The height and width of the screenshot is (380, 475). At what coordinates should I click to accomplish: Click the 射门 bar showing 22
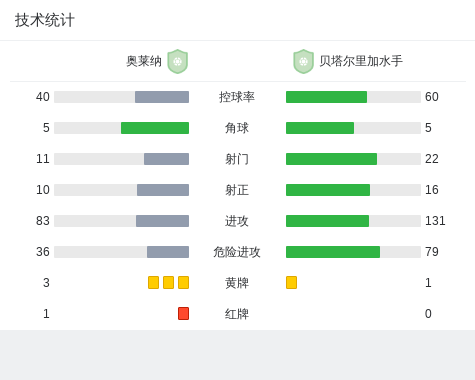pyautogui.click(x=353, y=159)
